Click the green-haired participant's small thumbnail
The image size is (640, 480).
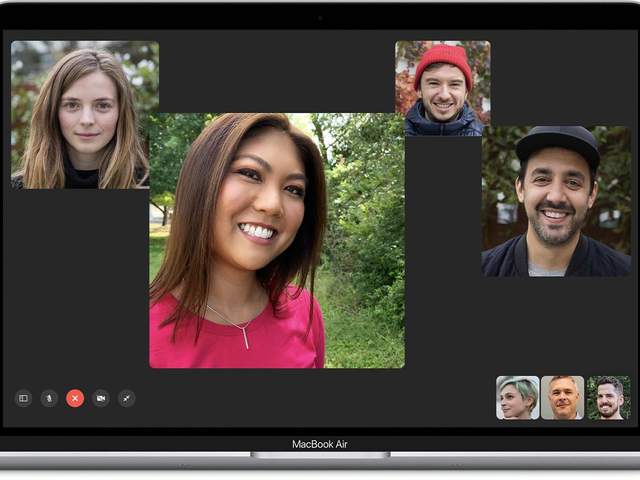517,398
